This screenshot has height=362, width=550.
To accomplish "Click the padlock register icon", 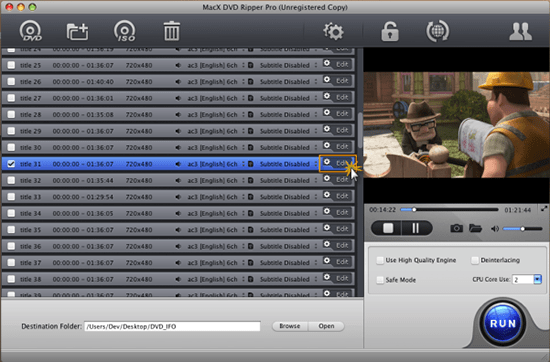I will tap(390, 31).
